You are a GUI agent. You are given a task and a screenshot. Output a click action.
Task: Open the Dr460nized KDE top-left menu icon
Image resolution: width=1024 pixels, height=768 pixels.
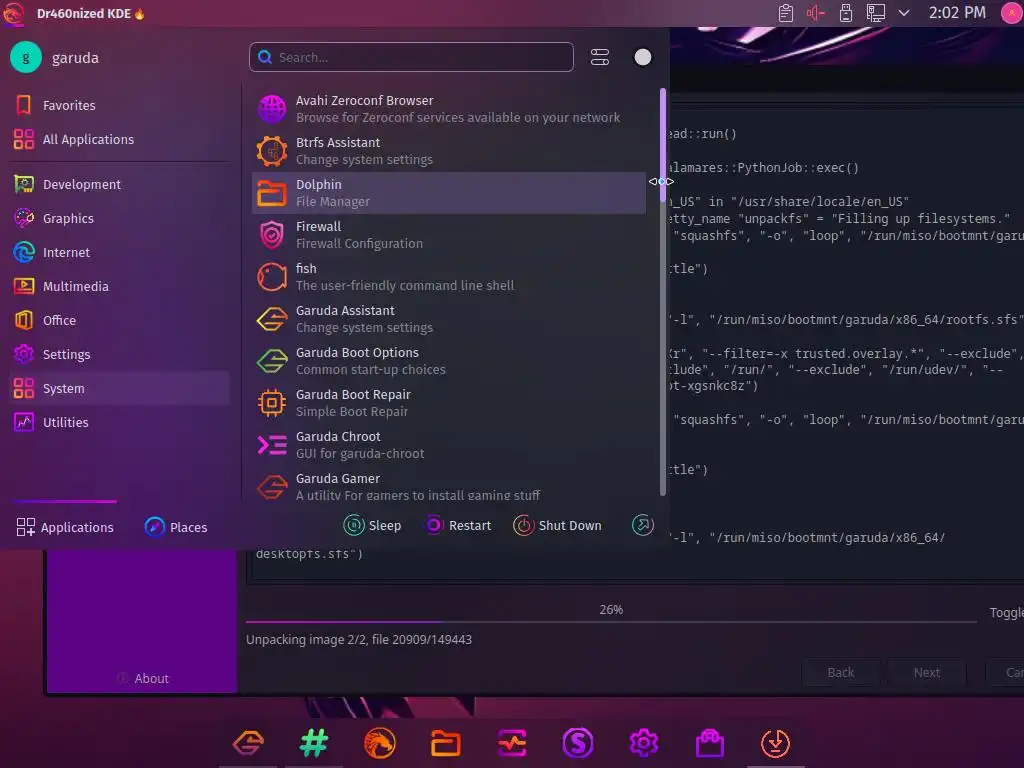coord(14,13)
